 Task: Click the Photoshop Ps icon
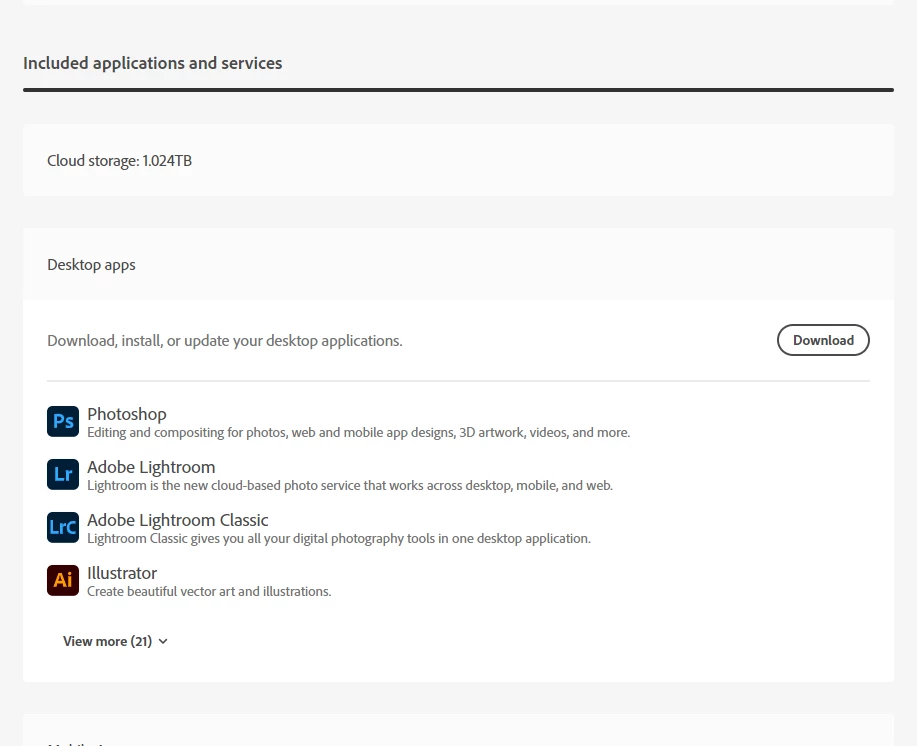[x=63, y=422]
